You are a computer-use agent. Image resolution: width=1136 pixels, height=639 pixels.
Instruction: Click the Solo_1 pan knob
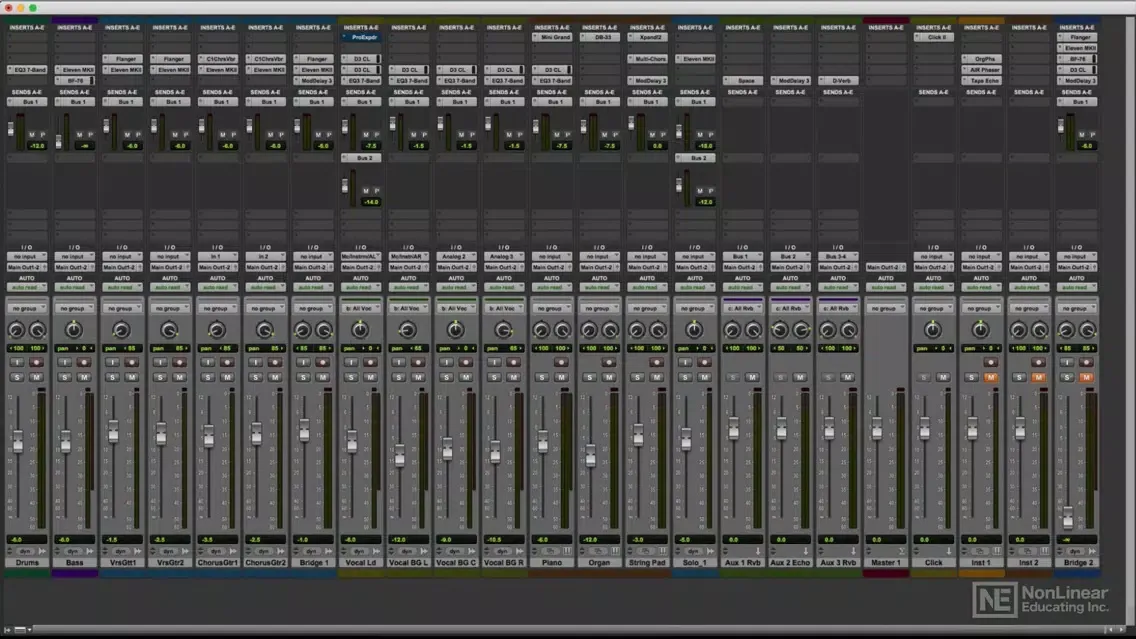point(694,330)
